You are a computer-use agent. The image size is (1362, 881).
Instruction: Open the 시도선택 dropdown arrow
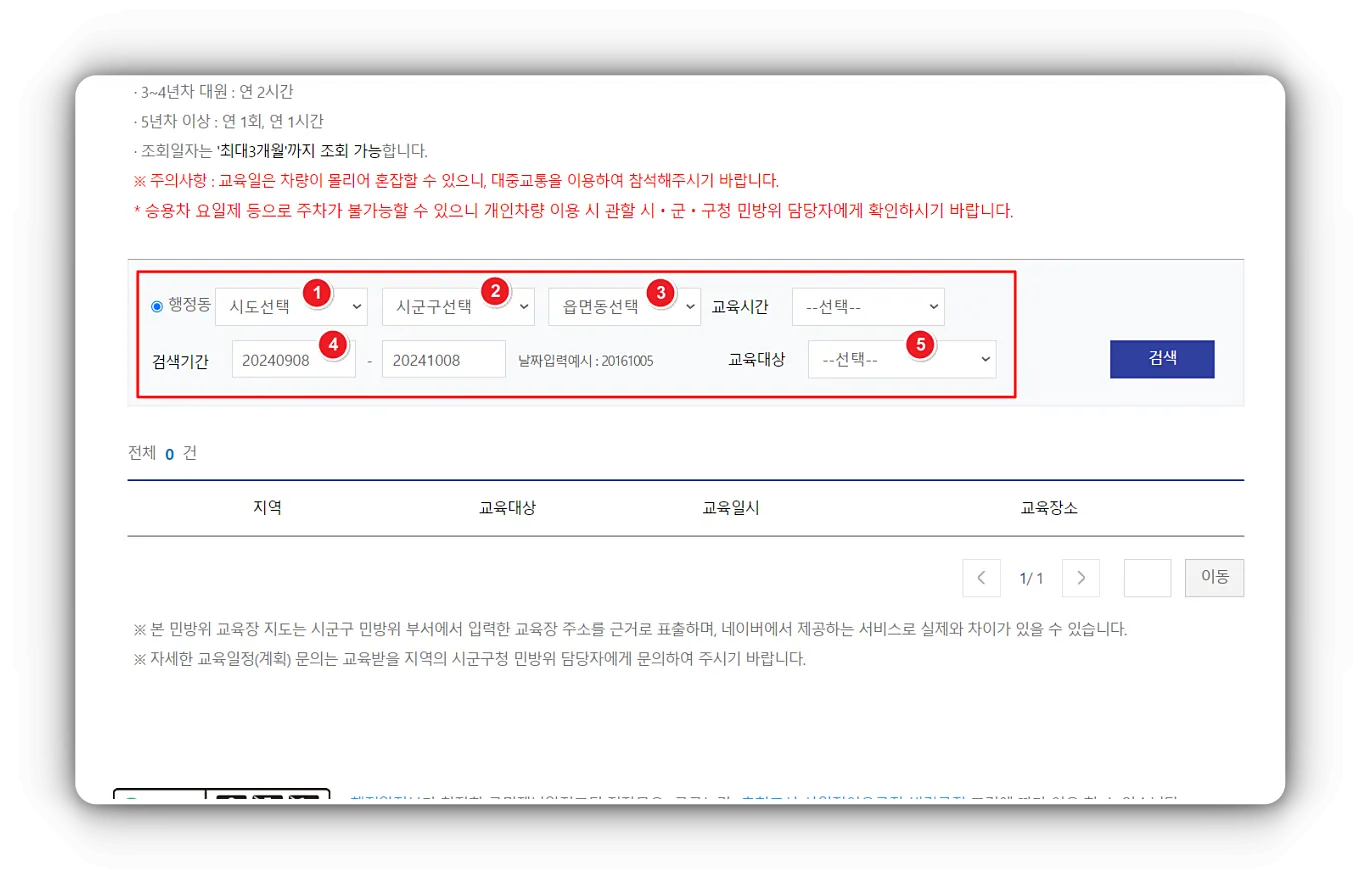(x=355, y=306)
